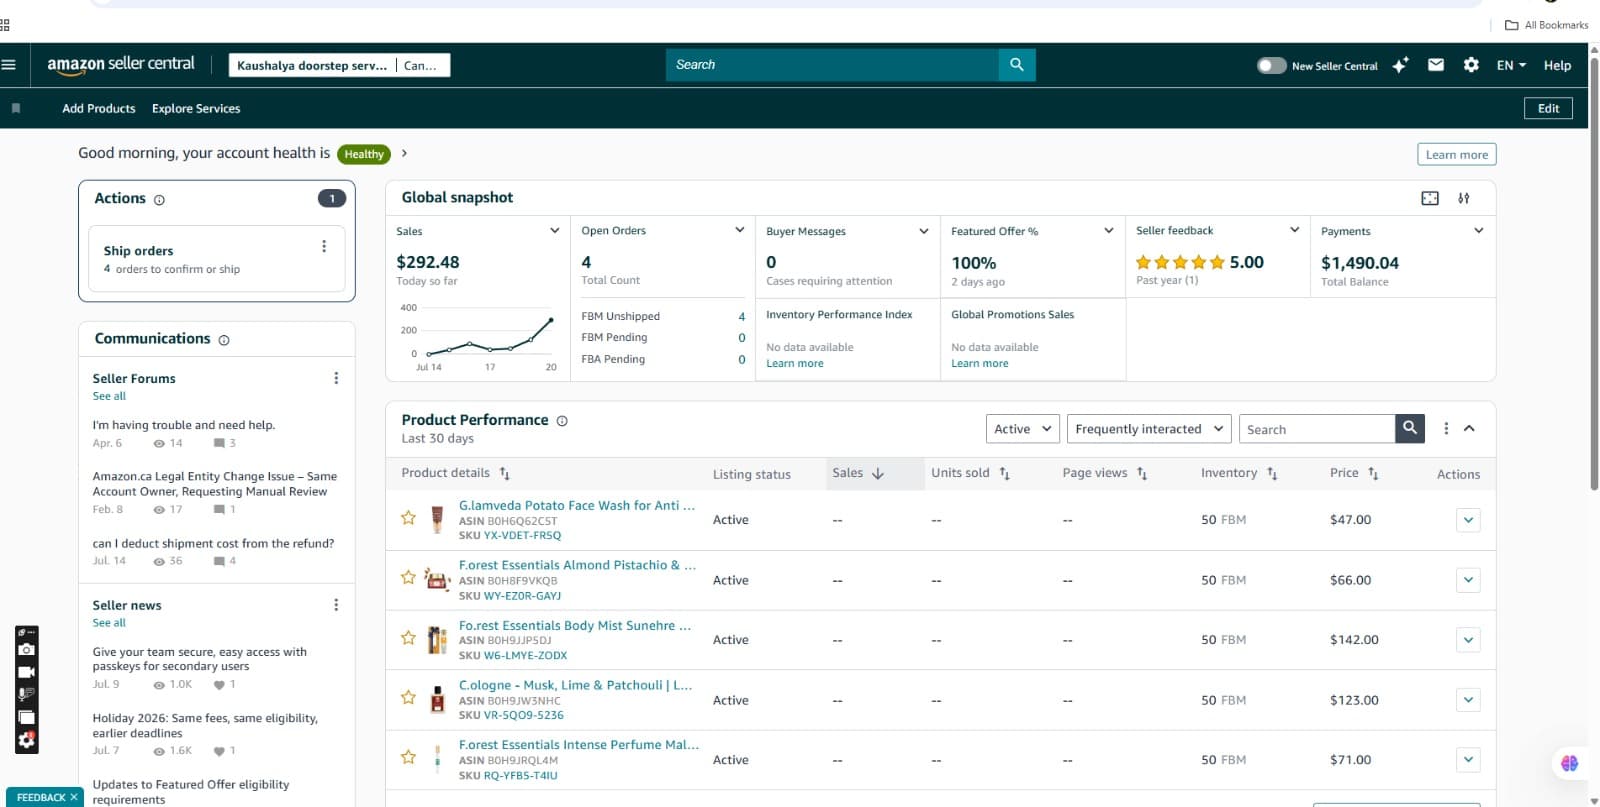Open the EN language dropdown
The width and height of the screenshot is (1600, 807).
[x=1511, y=65]
